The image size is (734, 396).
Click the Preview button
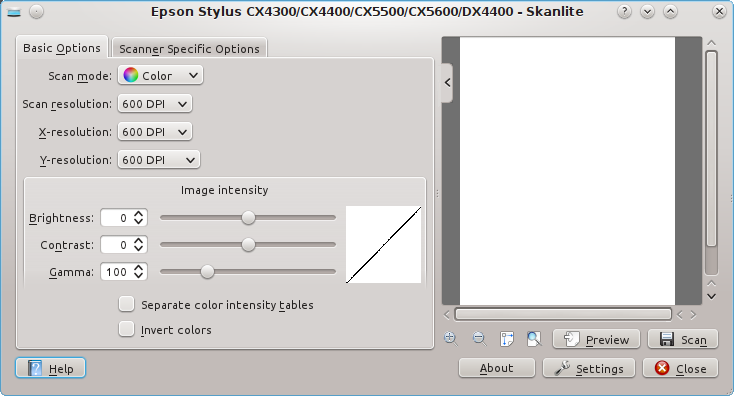pos(596,339)
